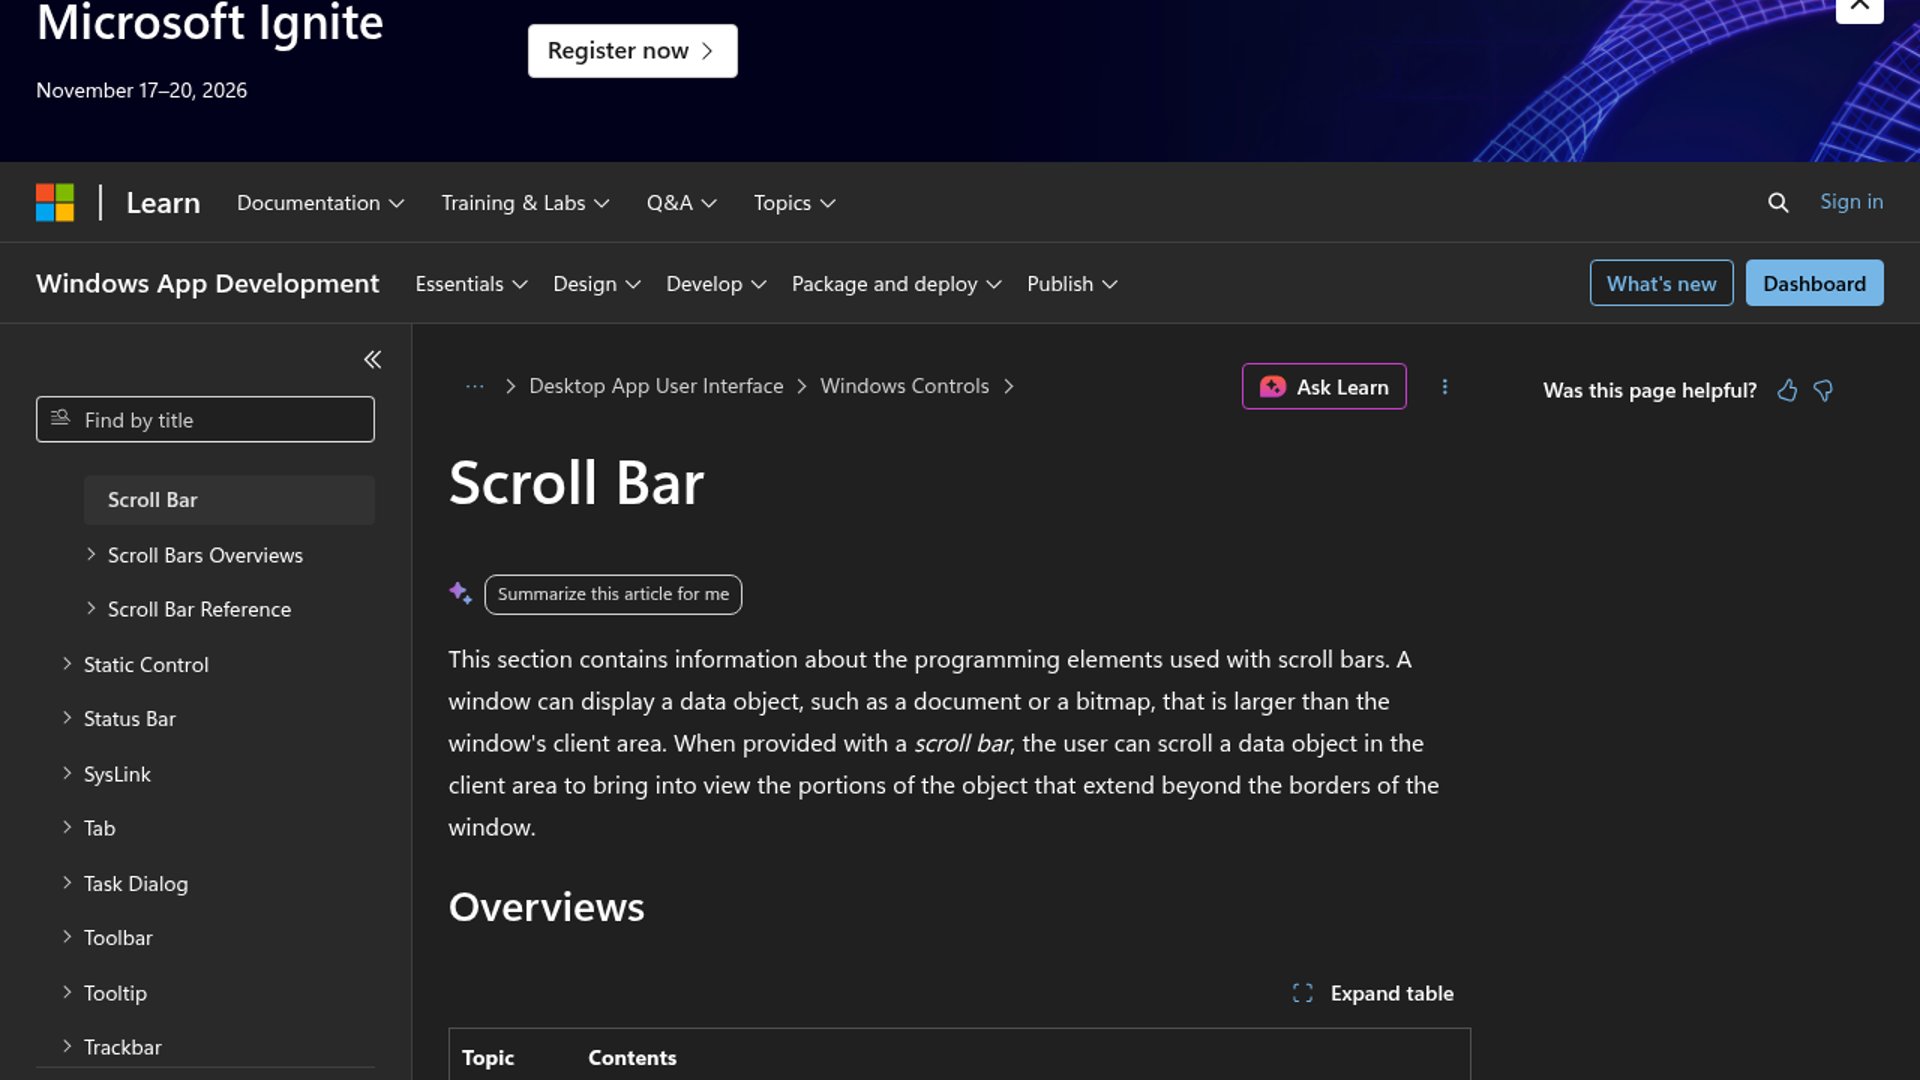Screen dimensions: 1920x1080
Task: Open the Training & Labs dropdown
Action: (x=525, y=203)
